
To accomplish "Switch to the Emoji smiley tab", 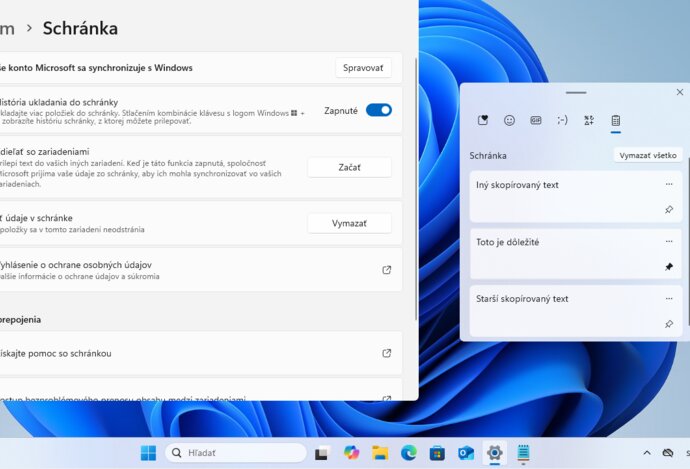I will [509, 120].
